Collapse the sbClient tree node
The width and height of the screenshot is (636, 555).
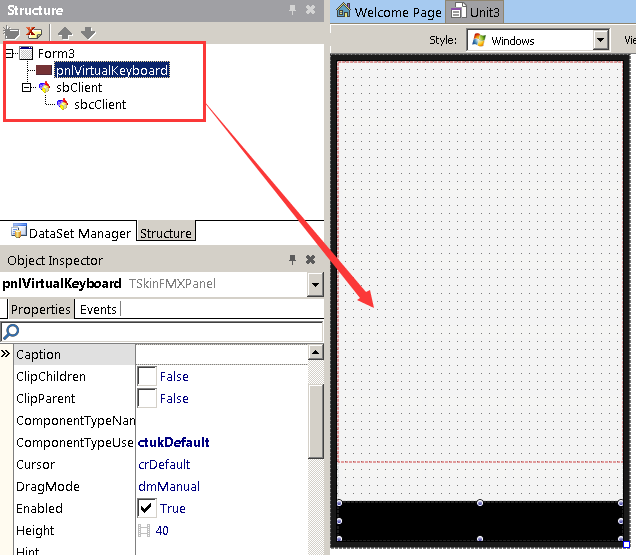click(28, 88)
